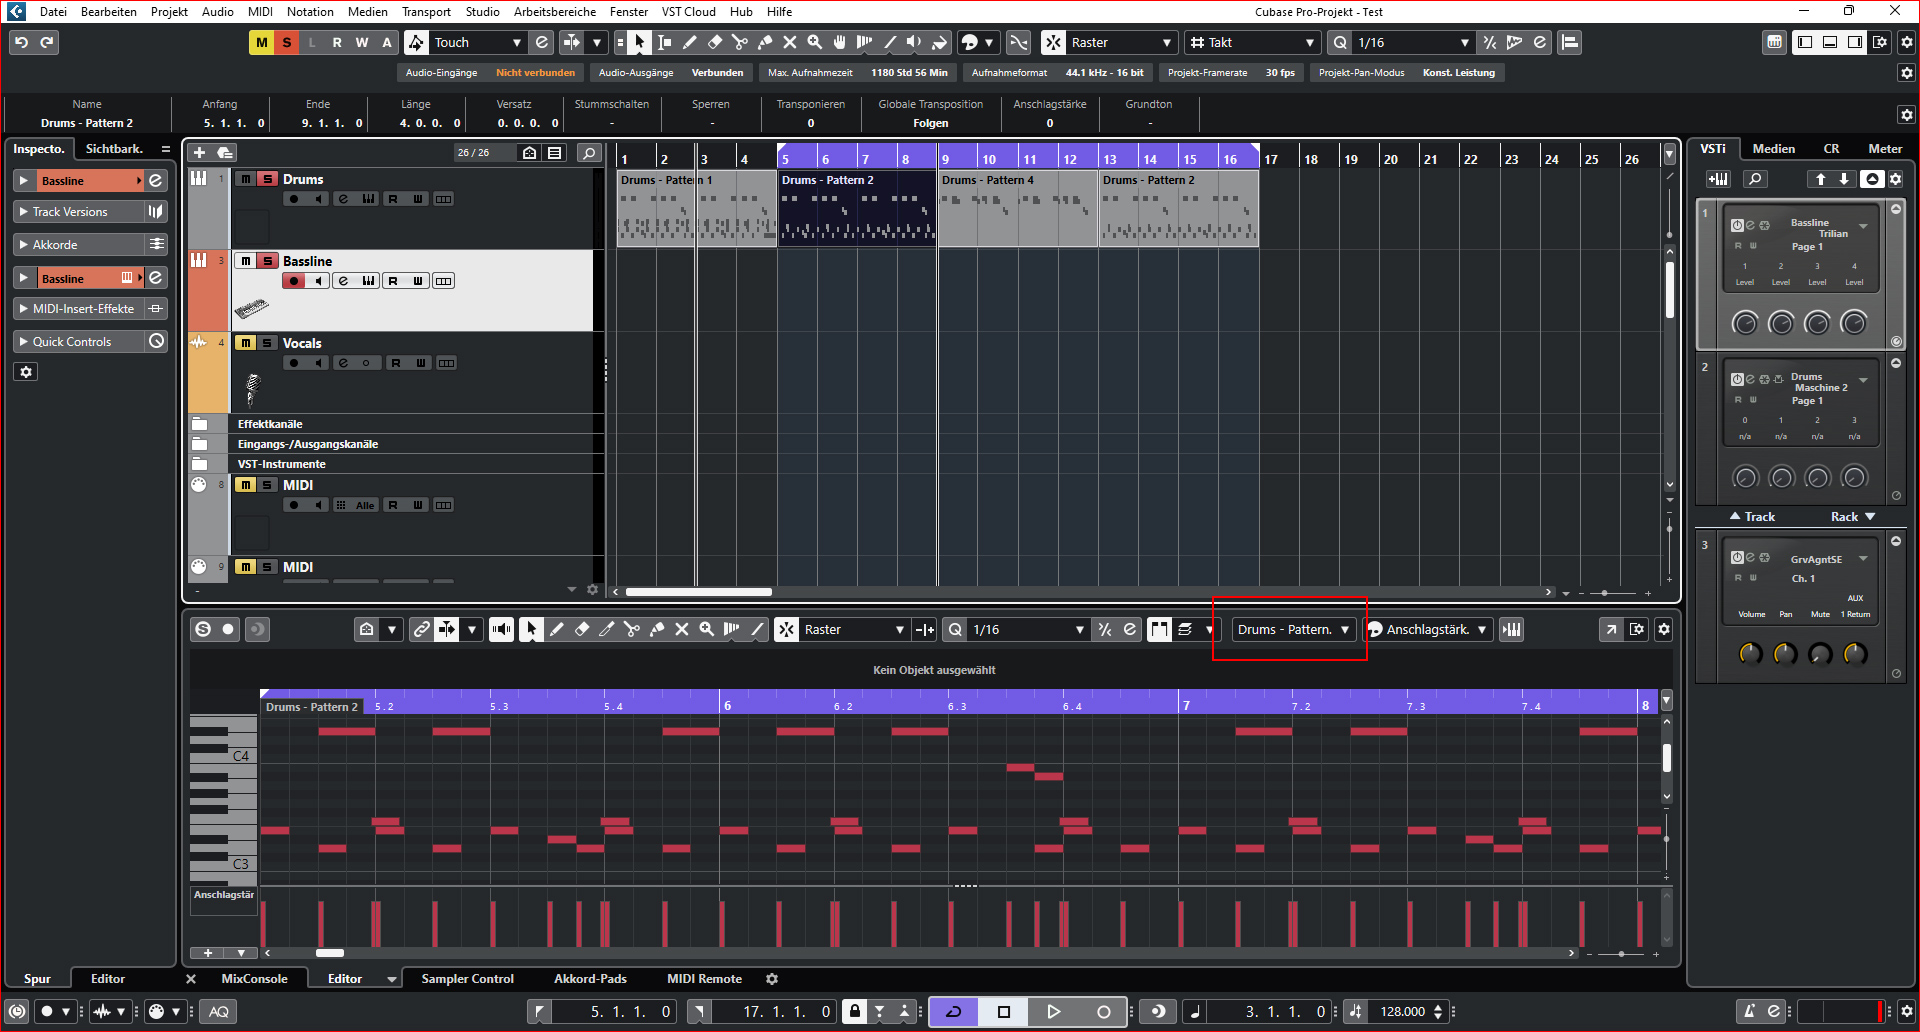1920x1032 pixels.
Task: Open key editor in separate window
Action: (1611, 629)
